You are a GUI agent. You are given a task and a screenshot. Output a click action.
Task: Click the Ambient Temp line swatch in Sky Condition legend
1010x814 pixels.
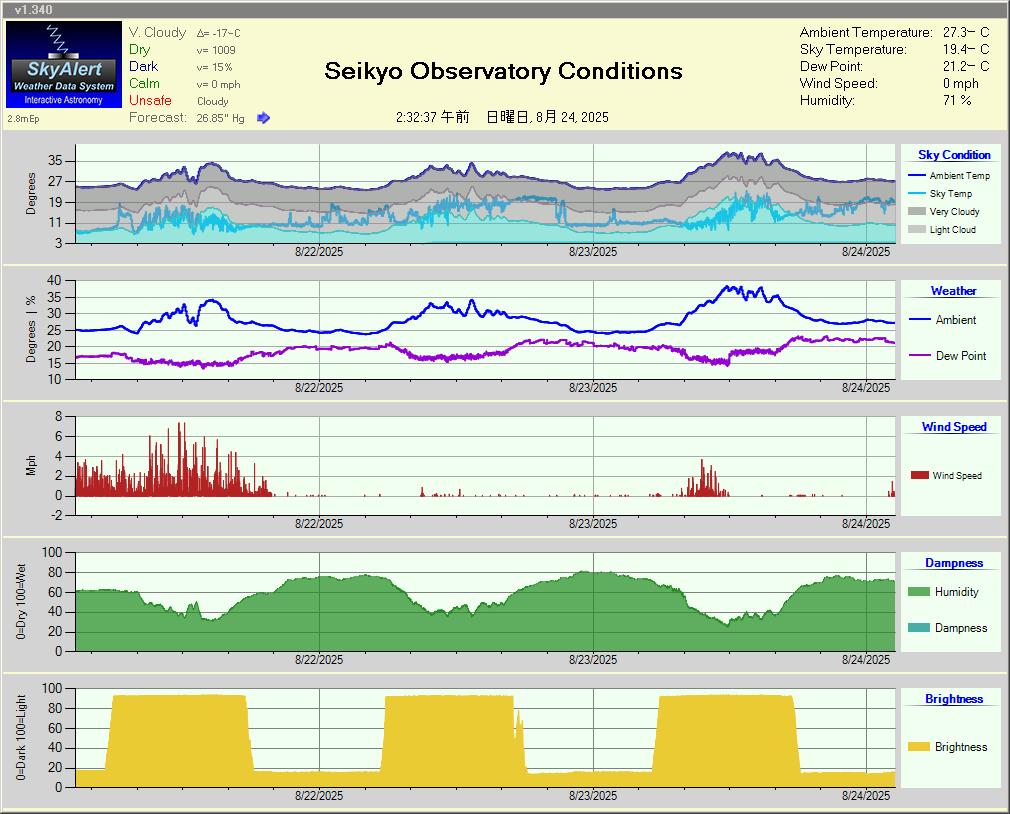(916, 175)
